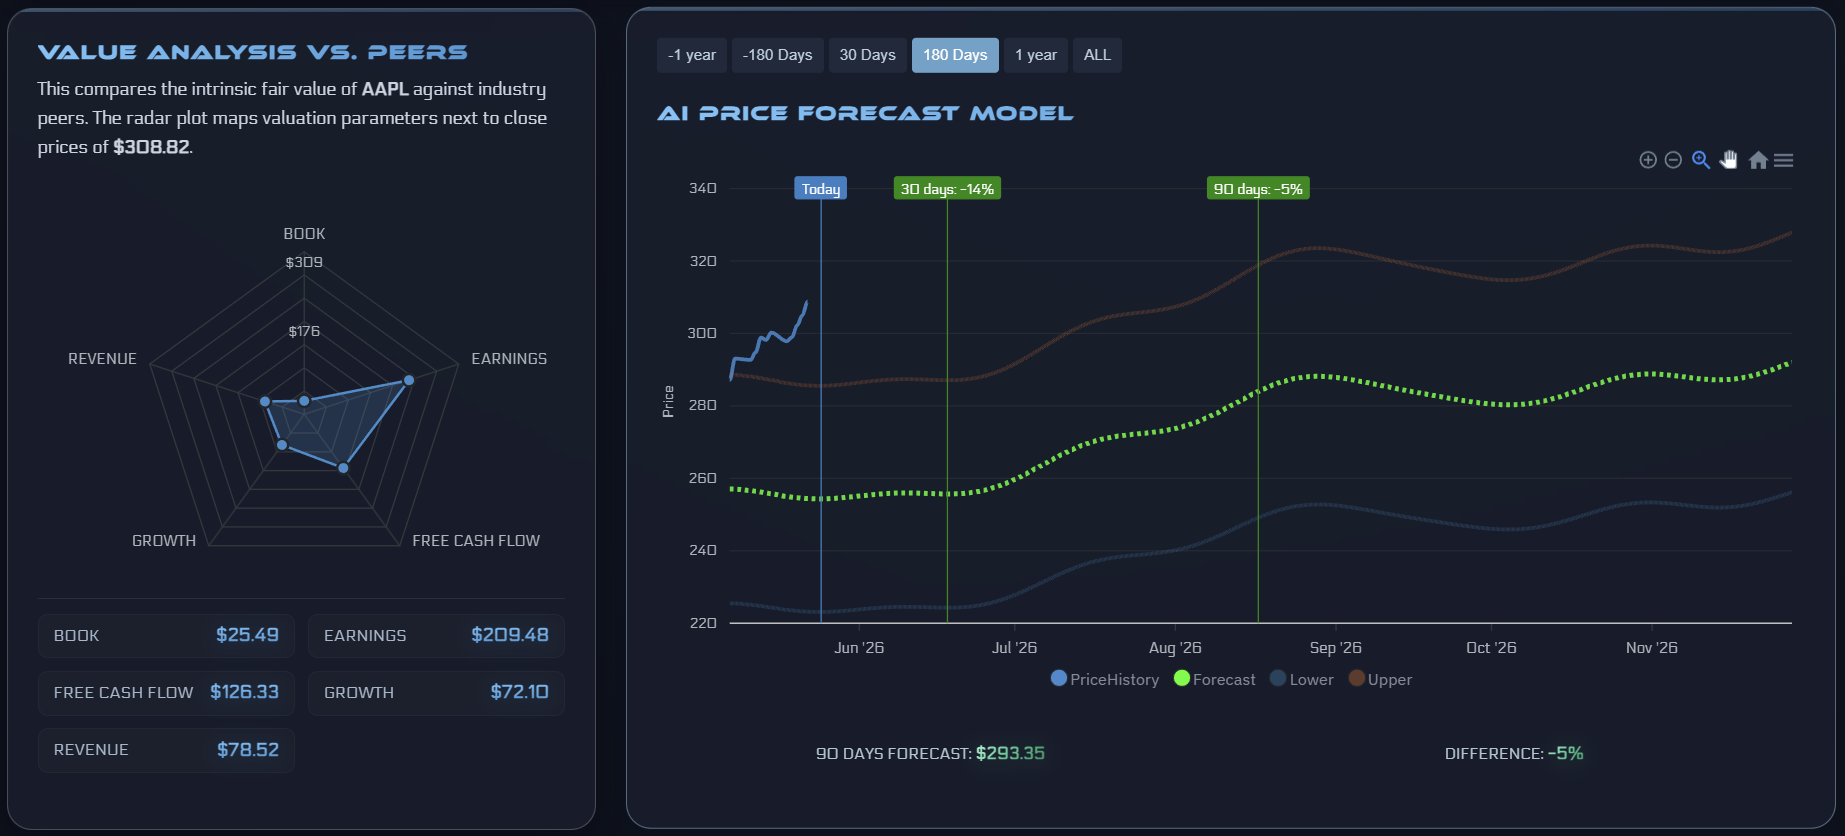Select the -1 year range

[692, 55]
